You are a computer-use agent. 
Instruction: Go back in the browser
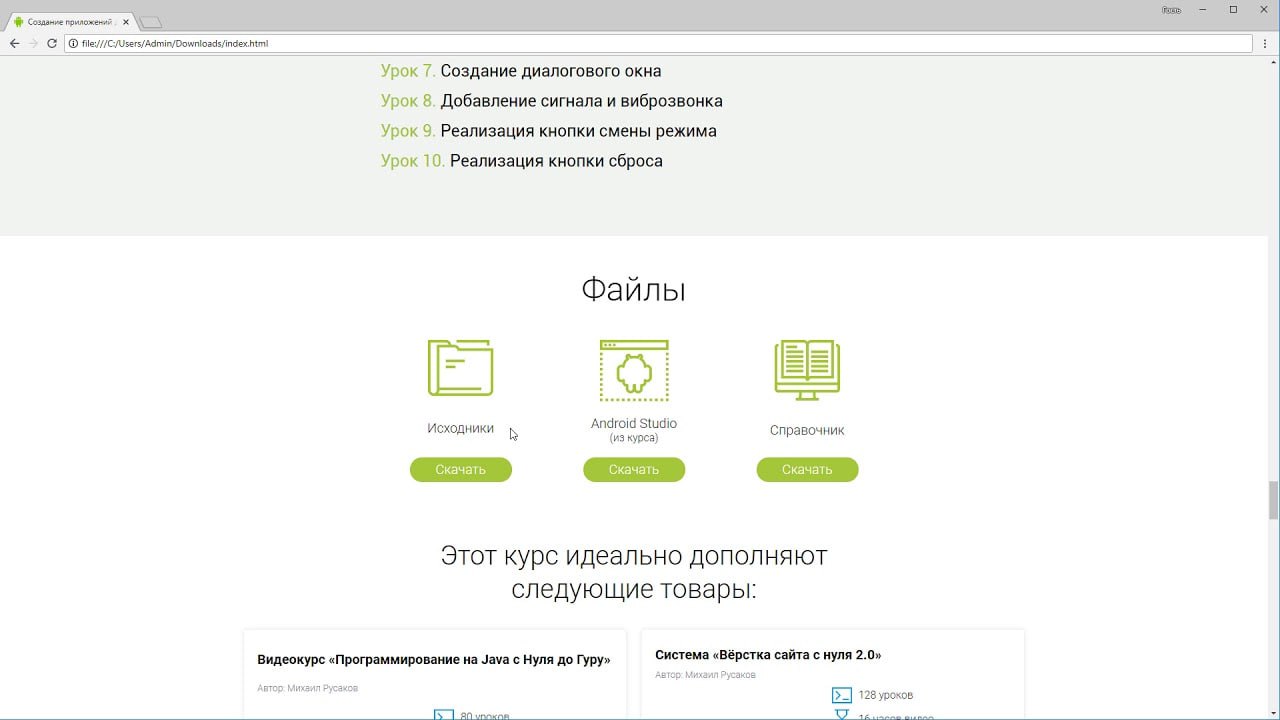[14, 43]
